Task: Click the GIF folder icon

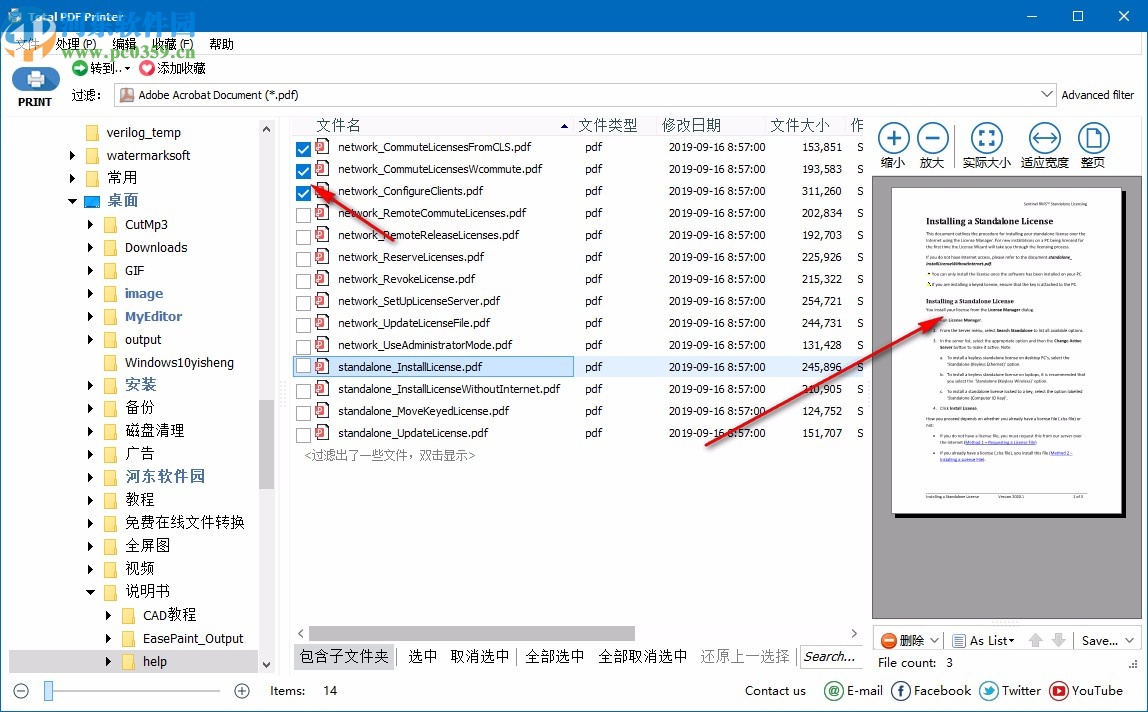Action: tap(111, 271)
